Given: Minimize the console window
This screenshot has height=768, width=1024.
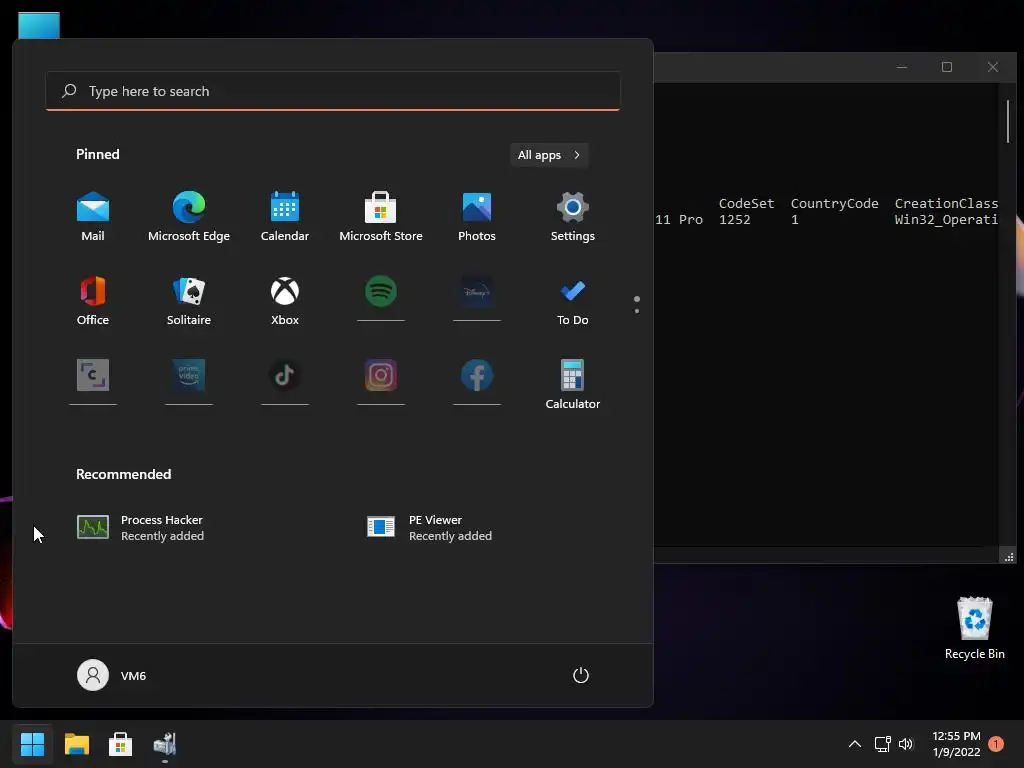Looking at the screenshot, I should click(x=902, y=67).
